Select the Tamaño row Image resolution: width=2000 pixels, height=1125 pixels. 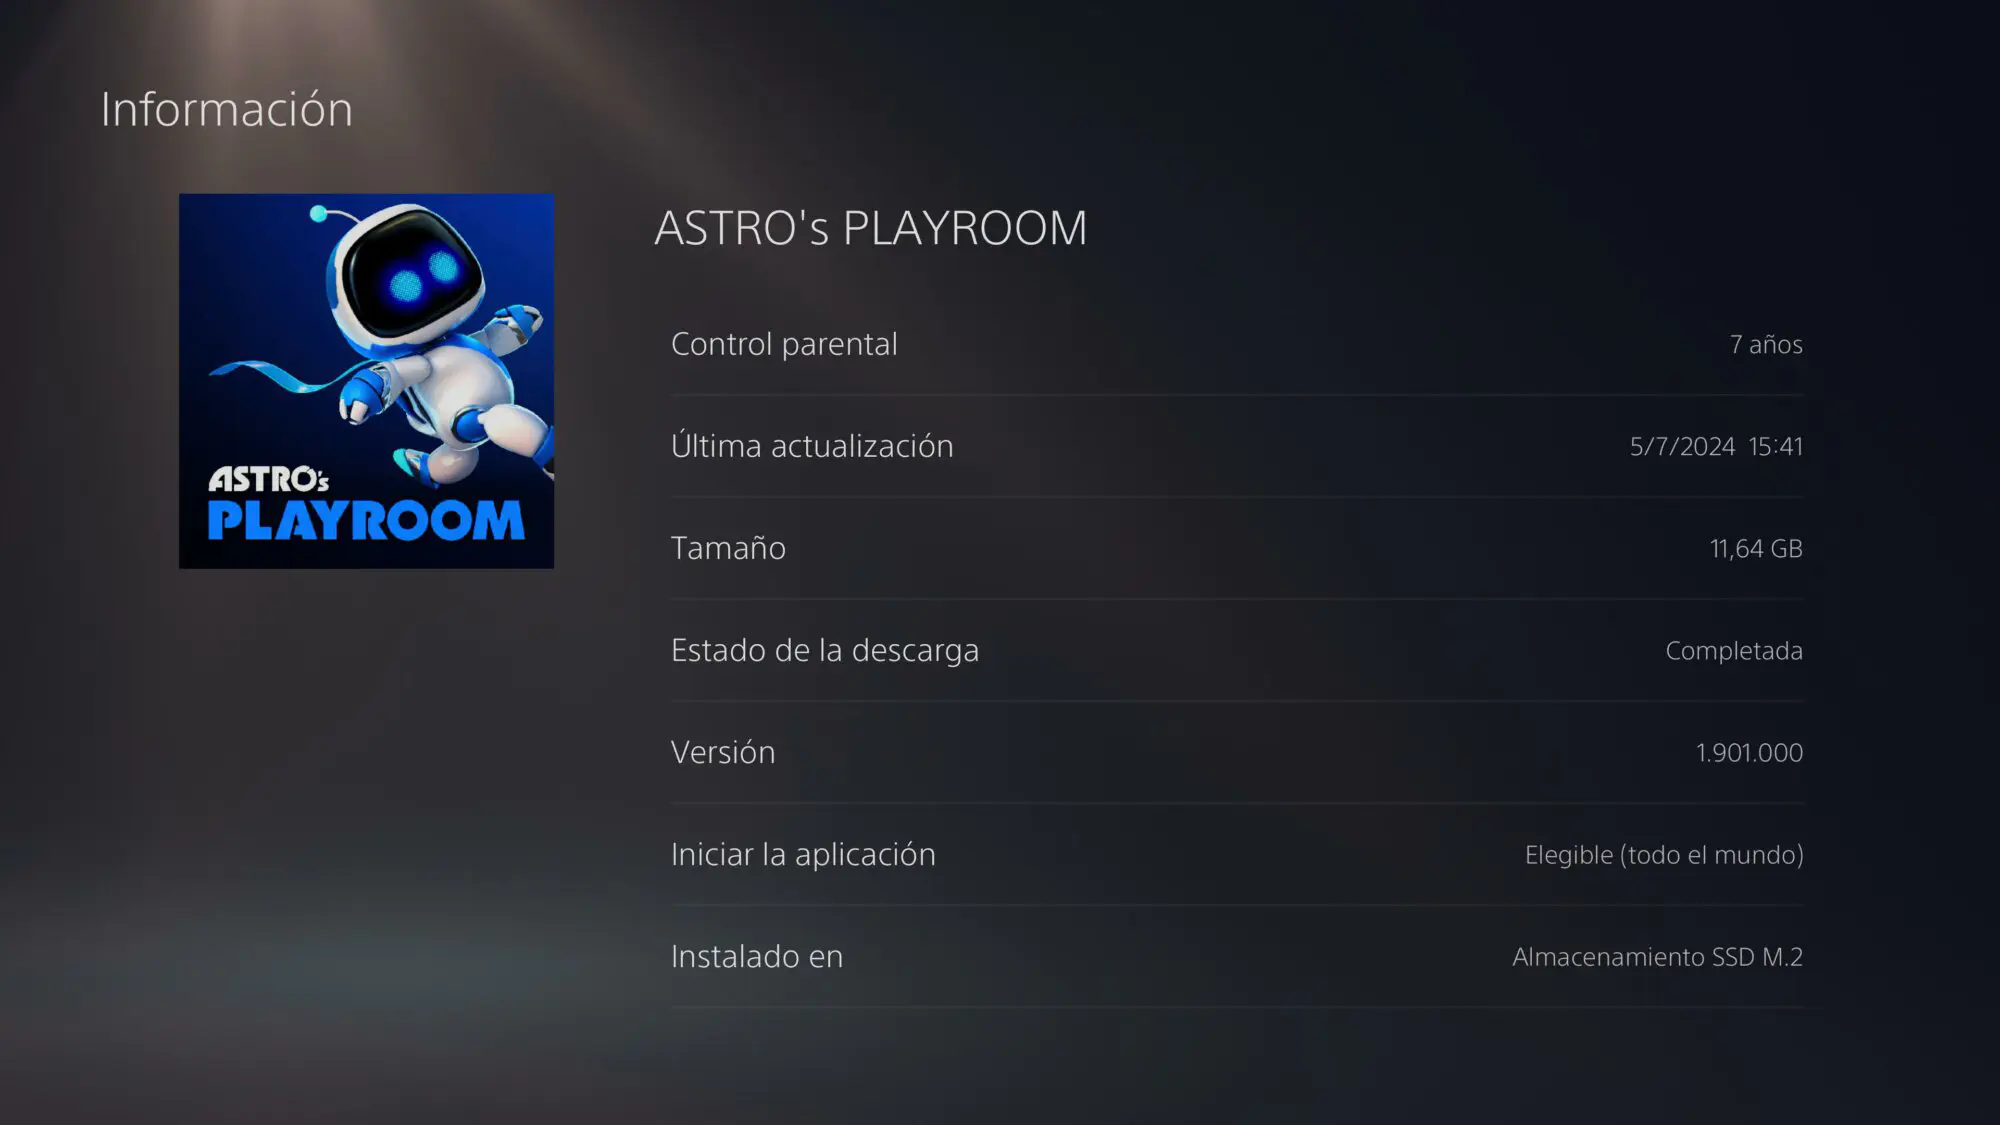click(1237, 548)
